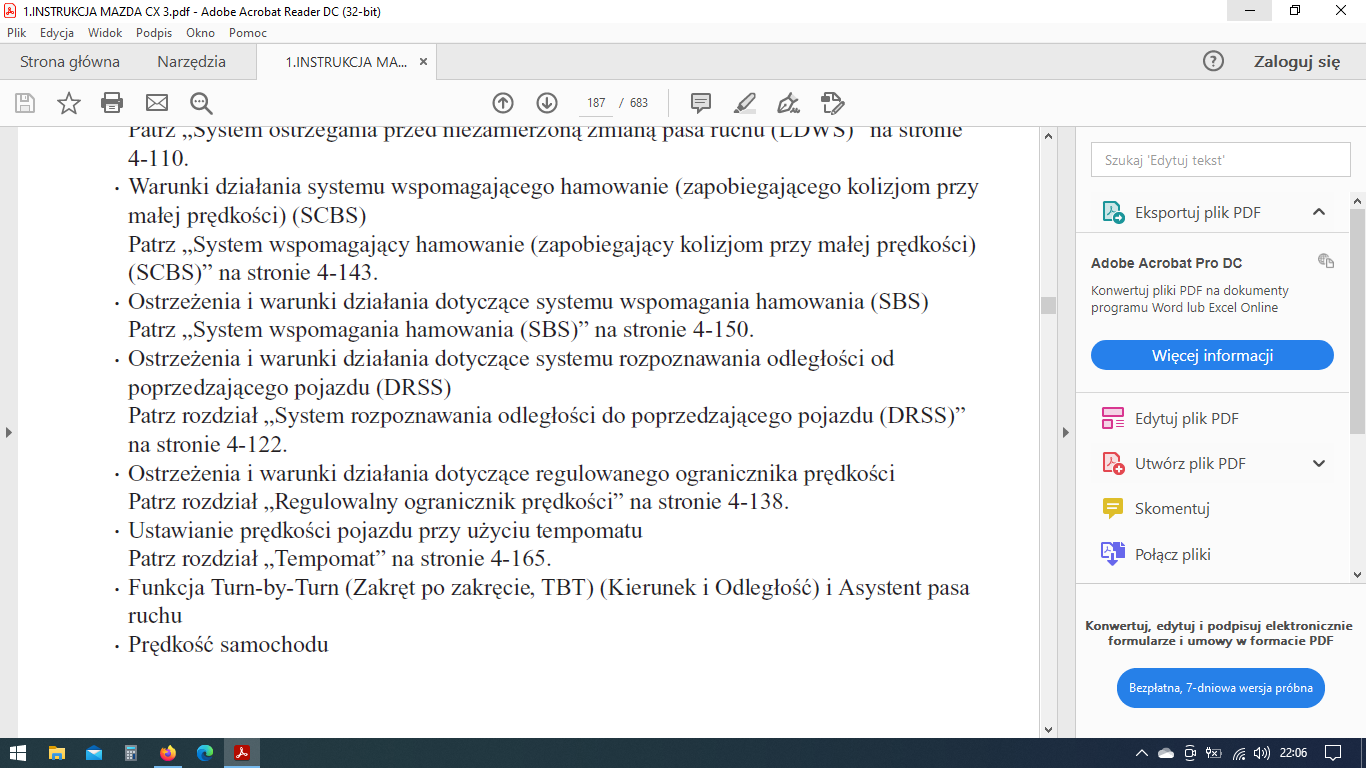
Task: Click Bezpłatna, 7-dniowa wersja próbna button
Action: coord(1220,688)
